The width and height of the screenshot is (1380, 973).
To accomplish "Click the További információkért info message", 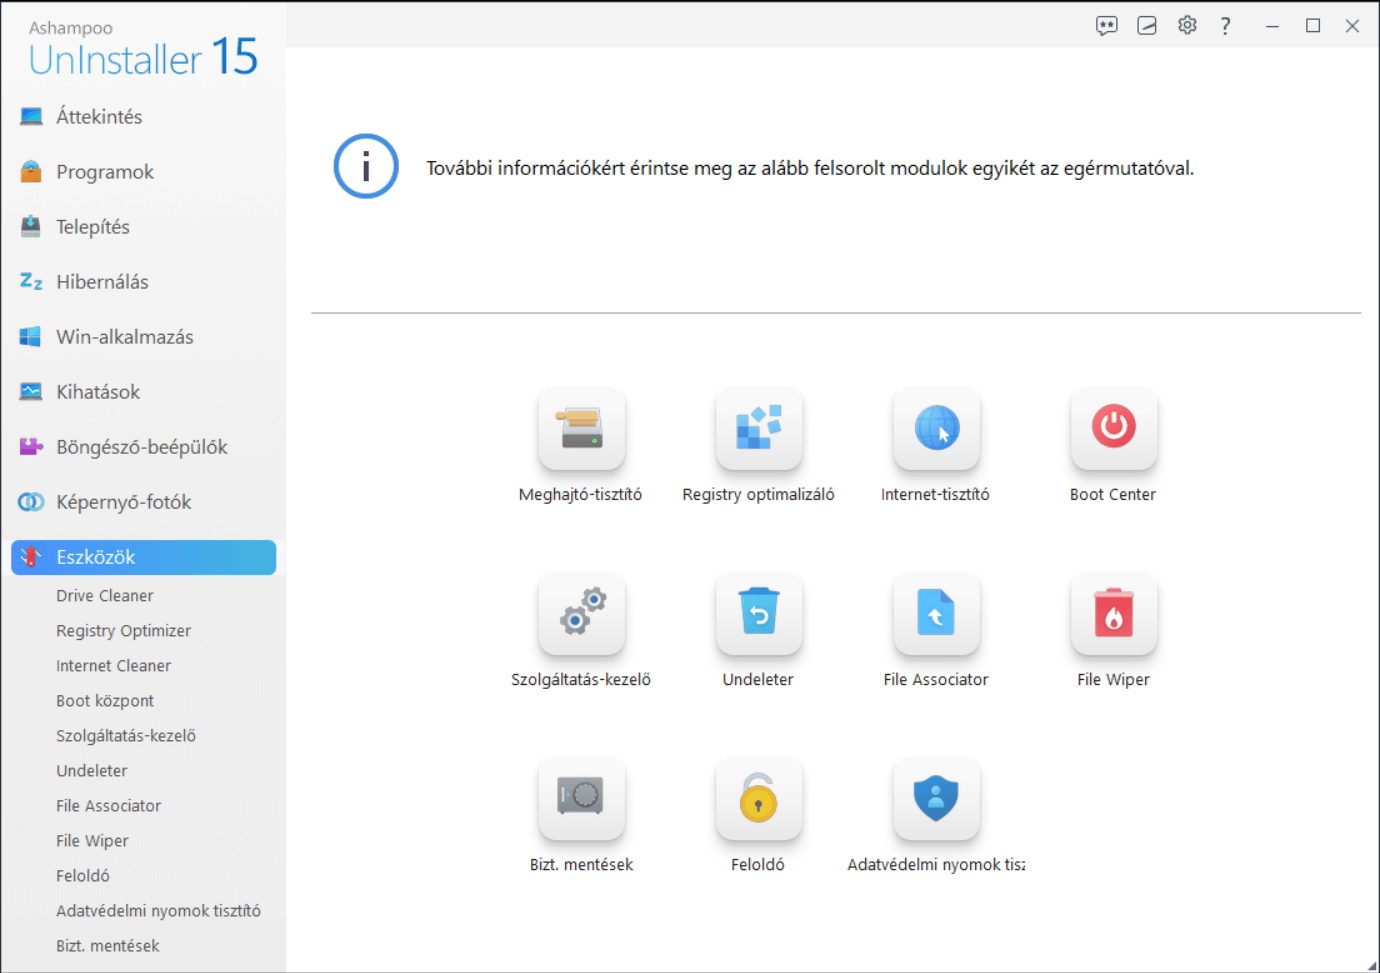I will tap(810, 168).
